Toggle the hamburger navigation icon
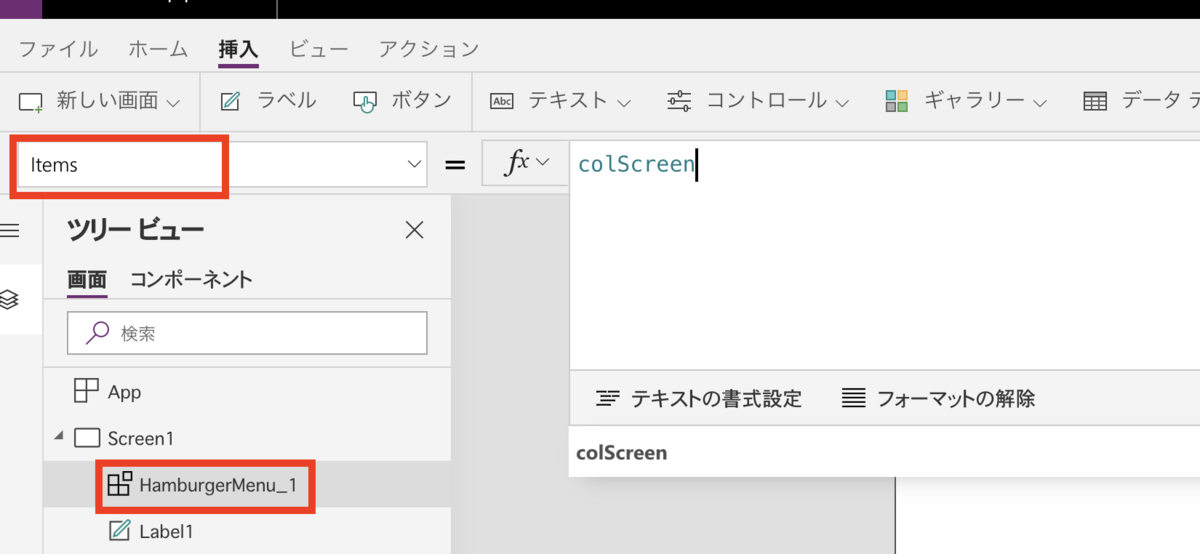The height and width of the screenshot is (554, 1200). point(10,231)
